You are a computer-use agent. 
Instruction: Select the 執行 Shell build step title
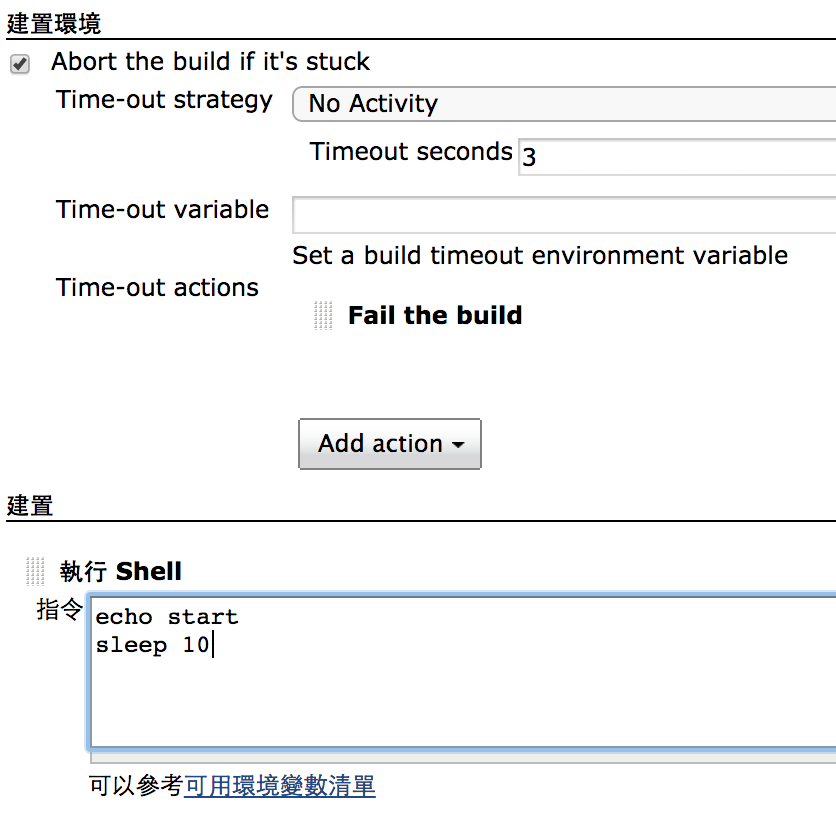point(120,571)
